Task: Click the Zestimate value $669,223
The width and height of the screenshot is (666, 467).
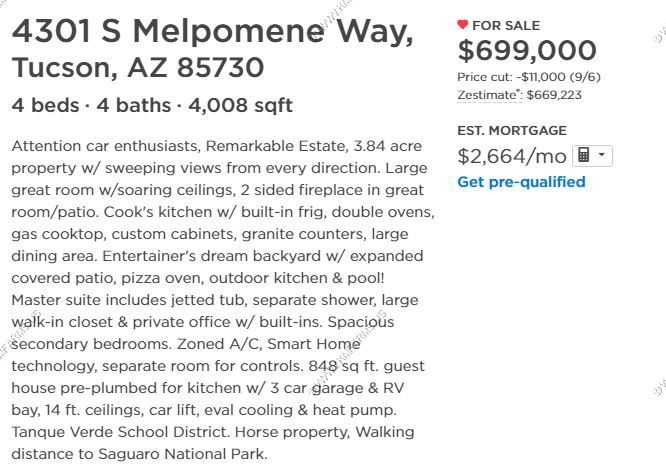Action: pos(554,95)
